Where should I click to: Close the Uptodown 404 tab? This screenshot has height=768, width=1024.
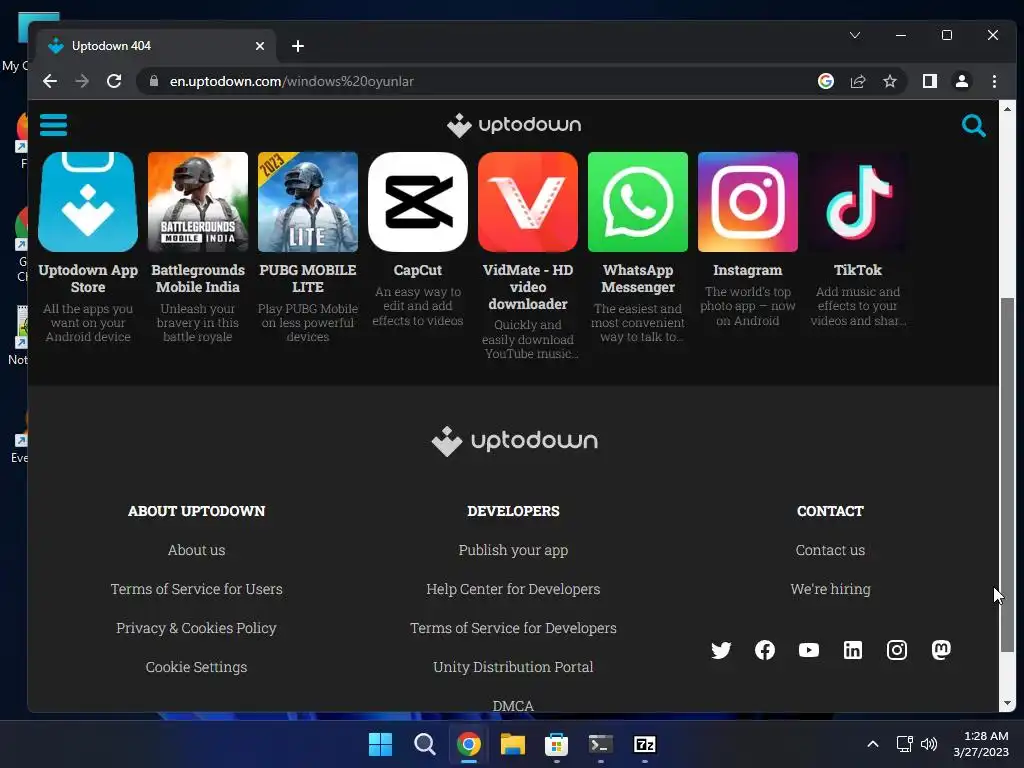(259, 46)
